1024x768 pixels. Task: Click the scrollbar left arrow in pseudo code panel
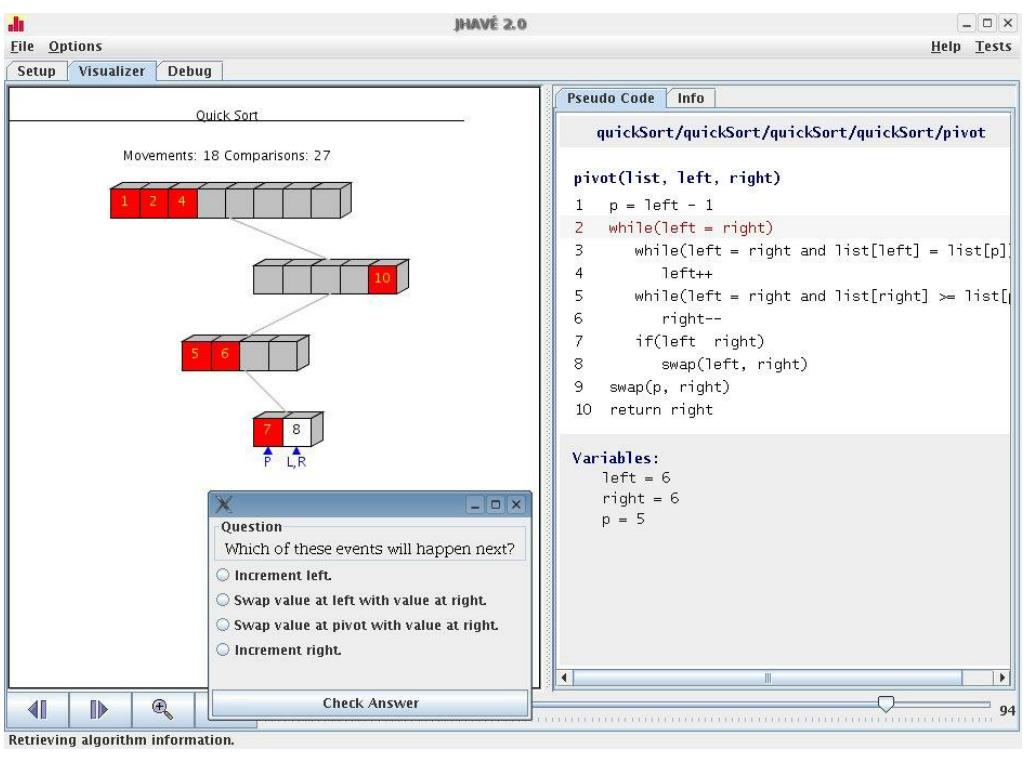564,678
